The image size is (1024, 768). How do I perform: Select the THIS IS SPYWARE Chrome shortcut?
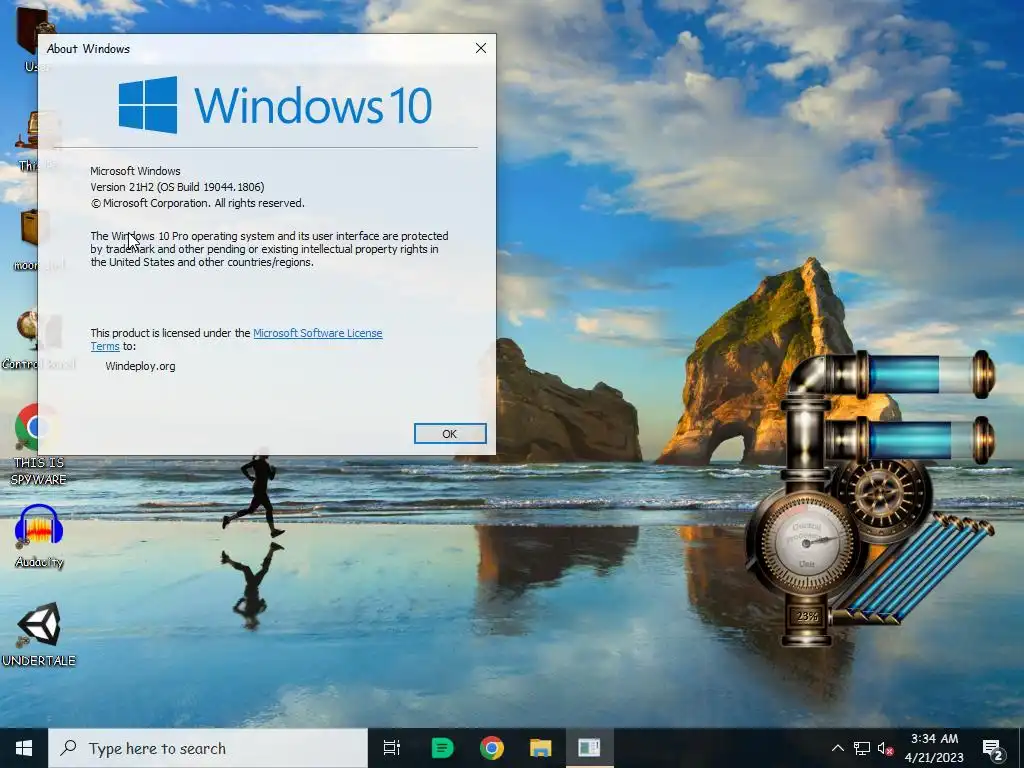tap(38, 445)
